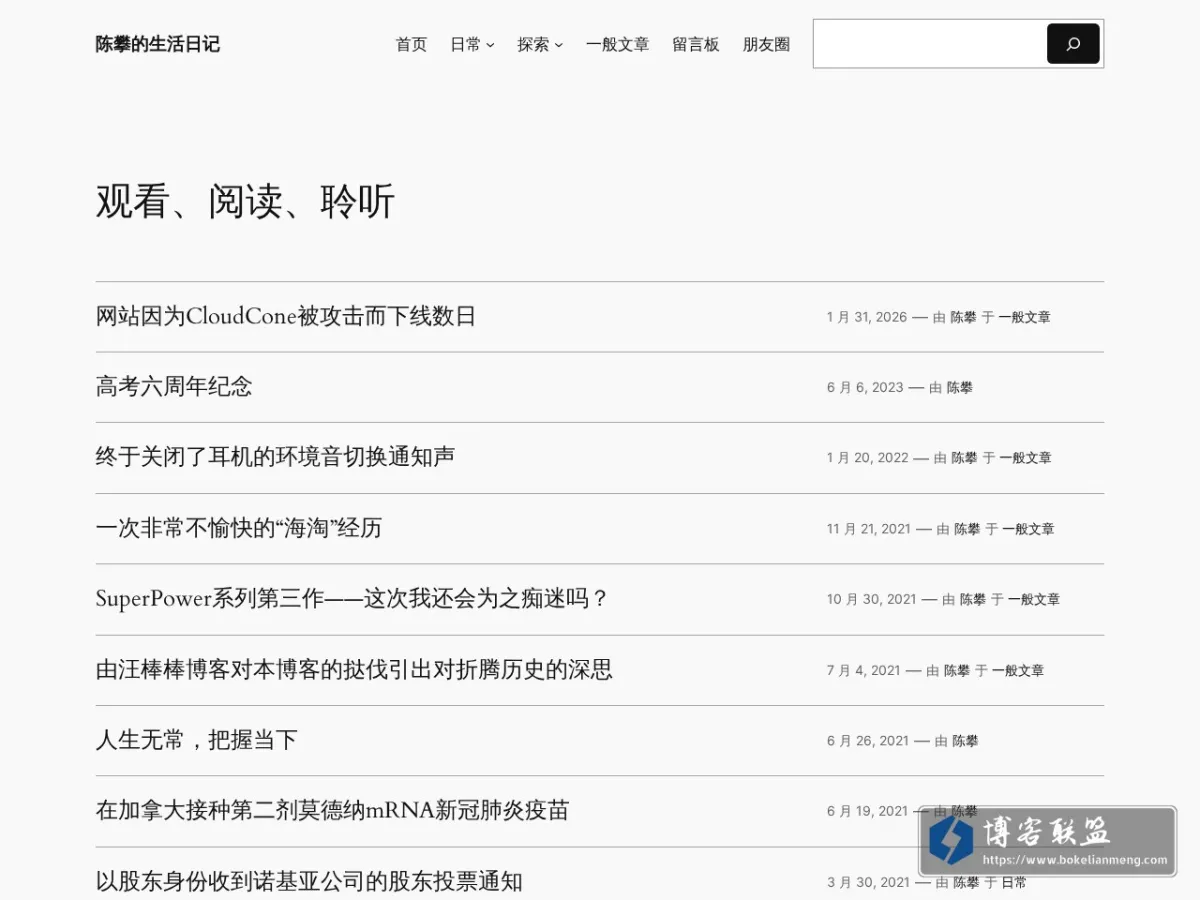1200x900 pixels.
Task: Click date 1 月 31, 2026
Action: tap(867, 317)
